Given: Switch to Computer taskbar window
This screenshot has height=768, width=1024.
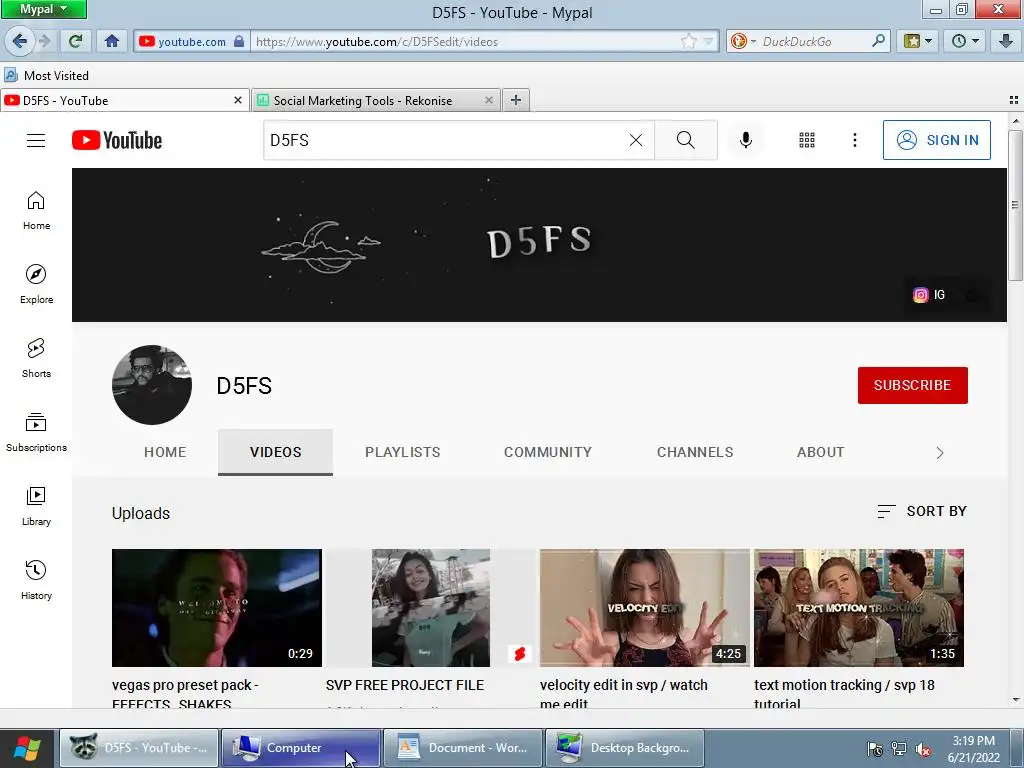Looking at the screenshot, I should click(300, 748).
